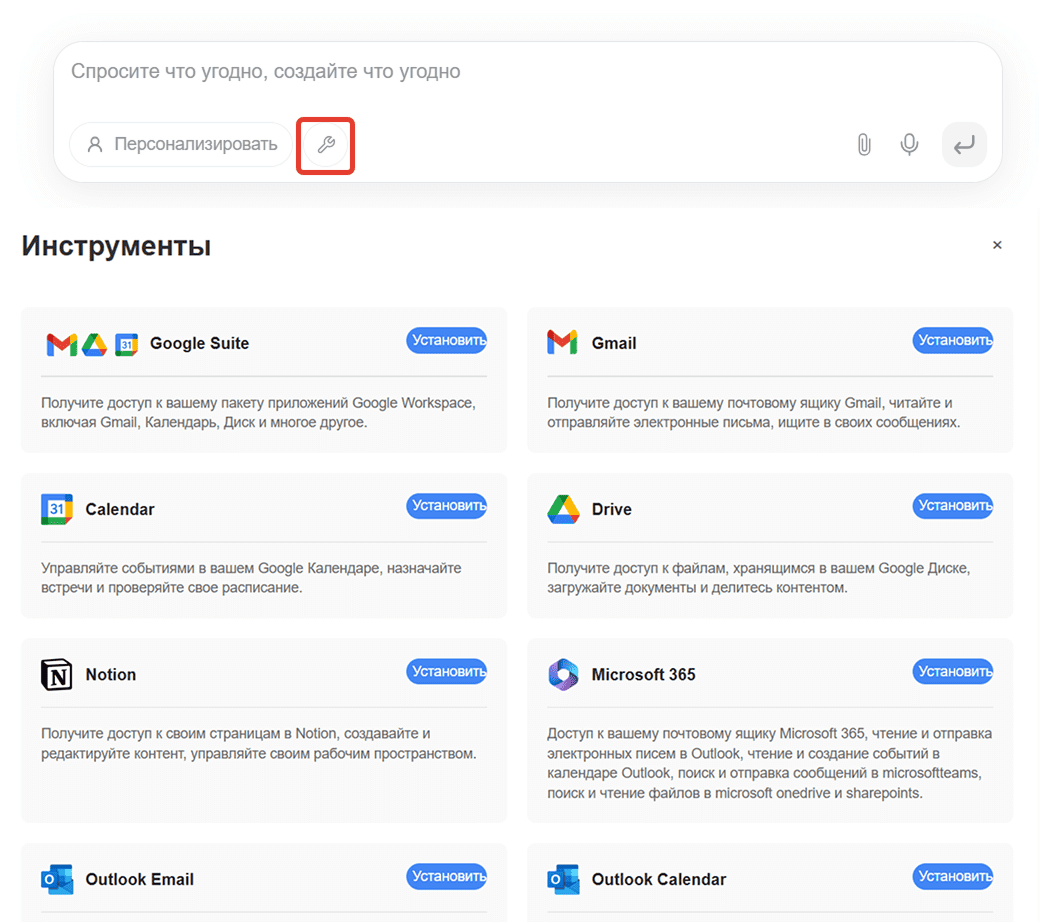Viewport: 1040px width, 922px height.
Task: Click the Google Calendar logo icon
Action: (x=57, y=509)
